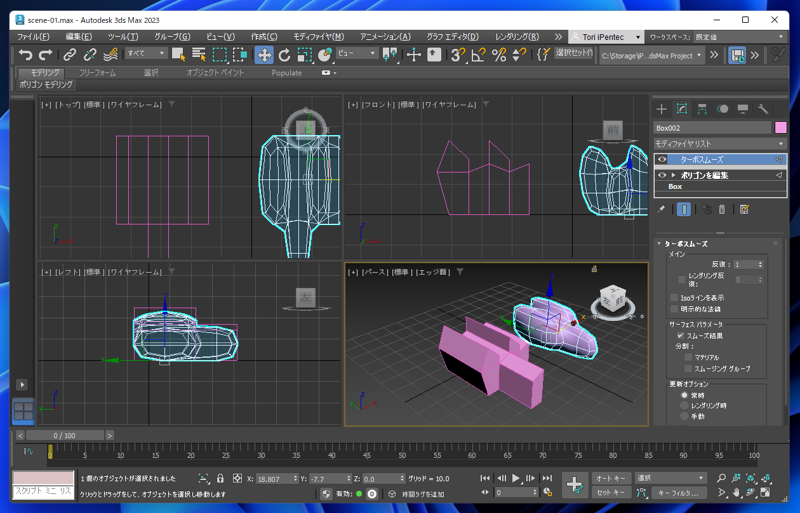Click Remove modifier from stack trash icon

[721, 209]
